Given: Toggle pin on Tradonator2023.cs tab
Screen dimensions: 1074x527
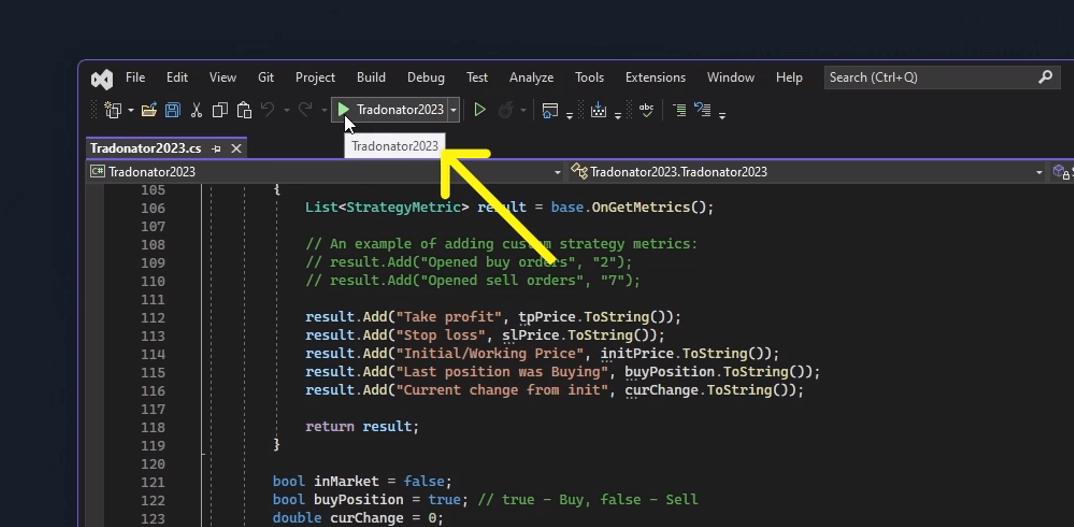Looking at the screenshot, I should coord(216,149).
